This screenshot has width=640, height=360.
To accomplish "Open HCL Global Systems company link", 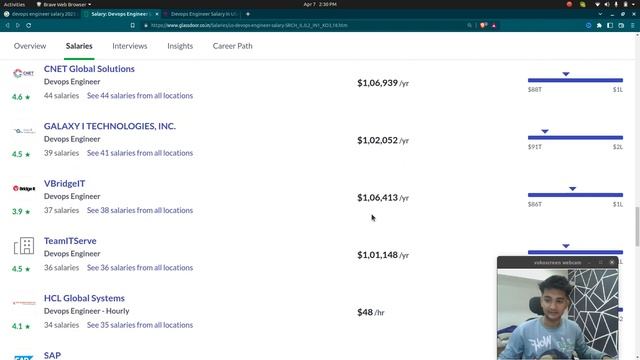I will [84, 298].
